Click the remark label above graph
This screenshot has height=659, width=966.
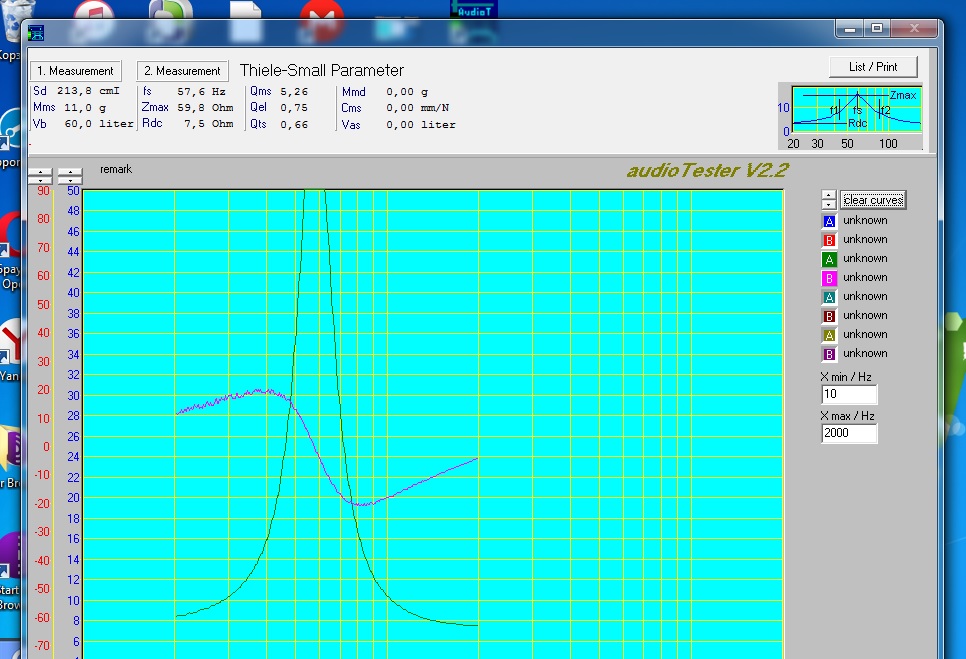pos(116,169)
